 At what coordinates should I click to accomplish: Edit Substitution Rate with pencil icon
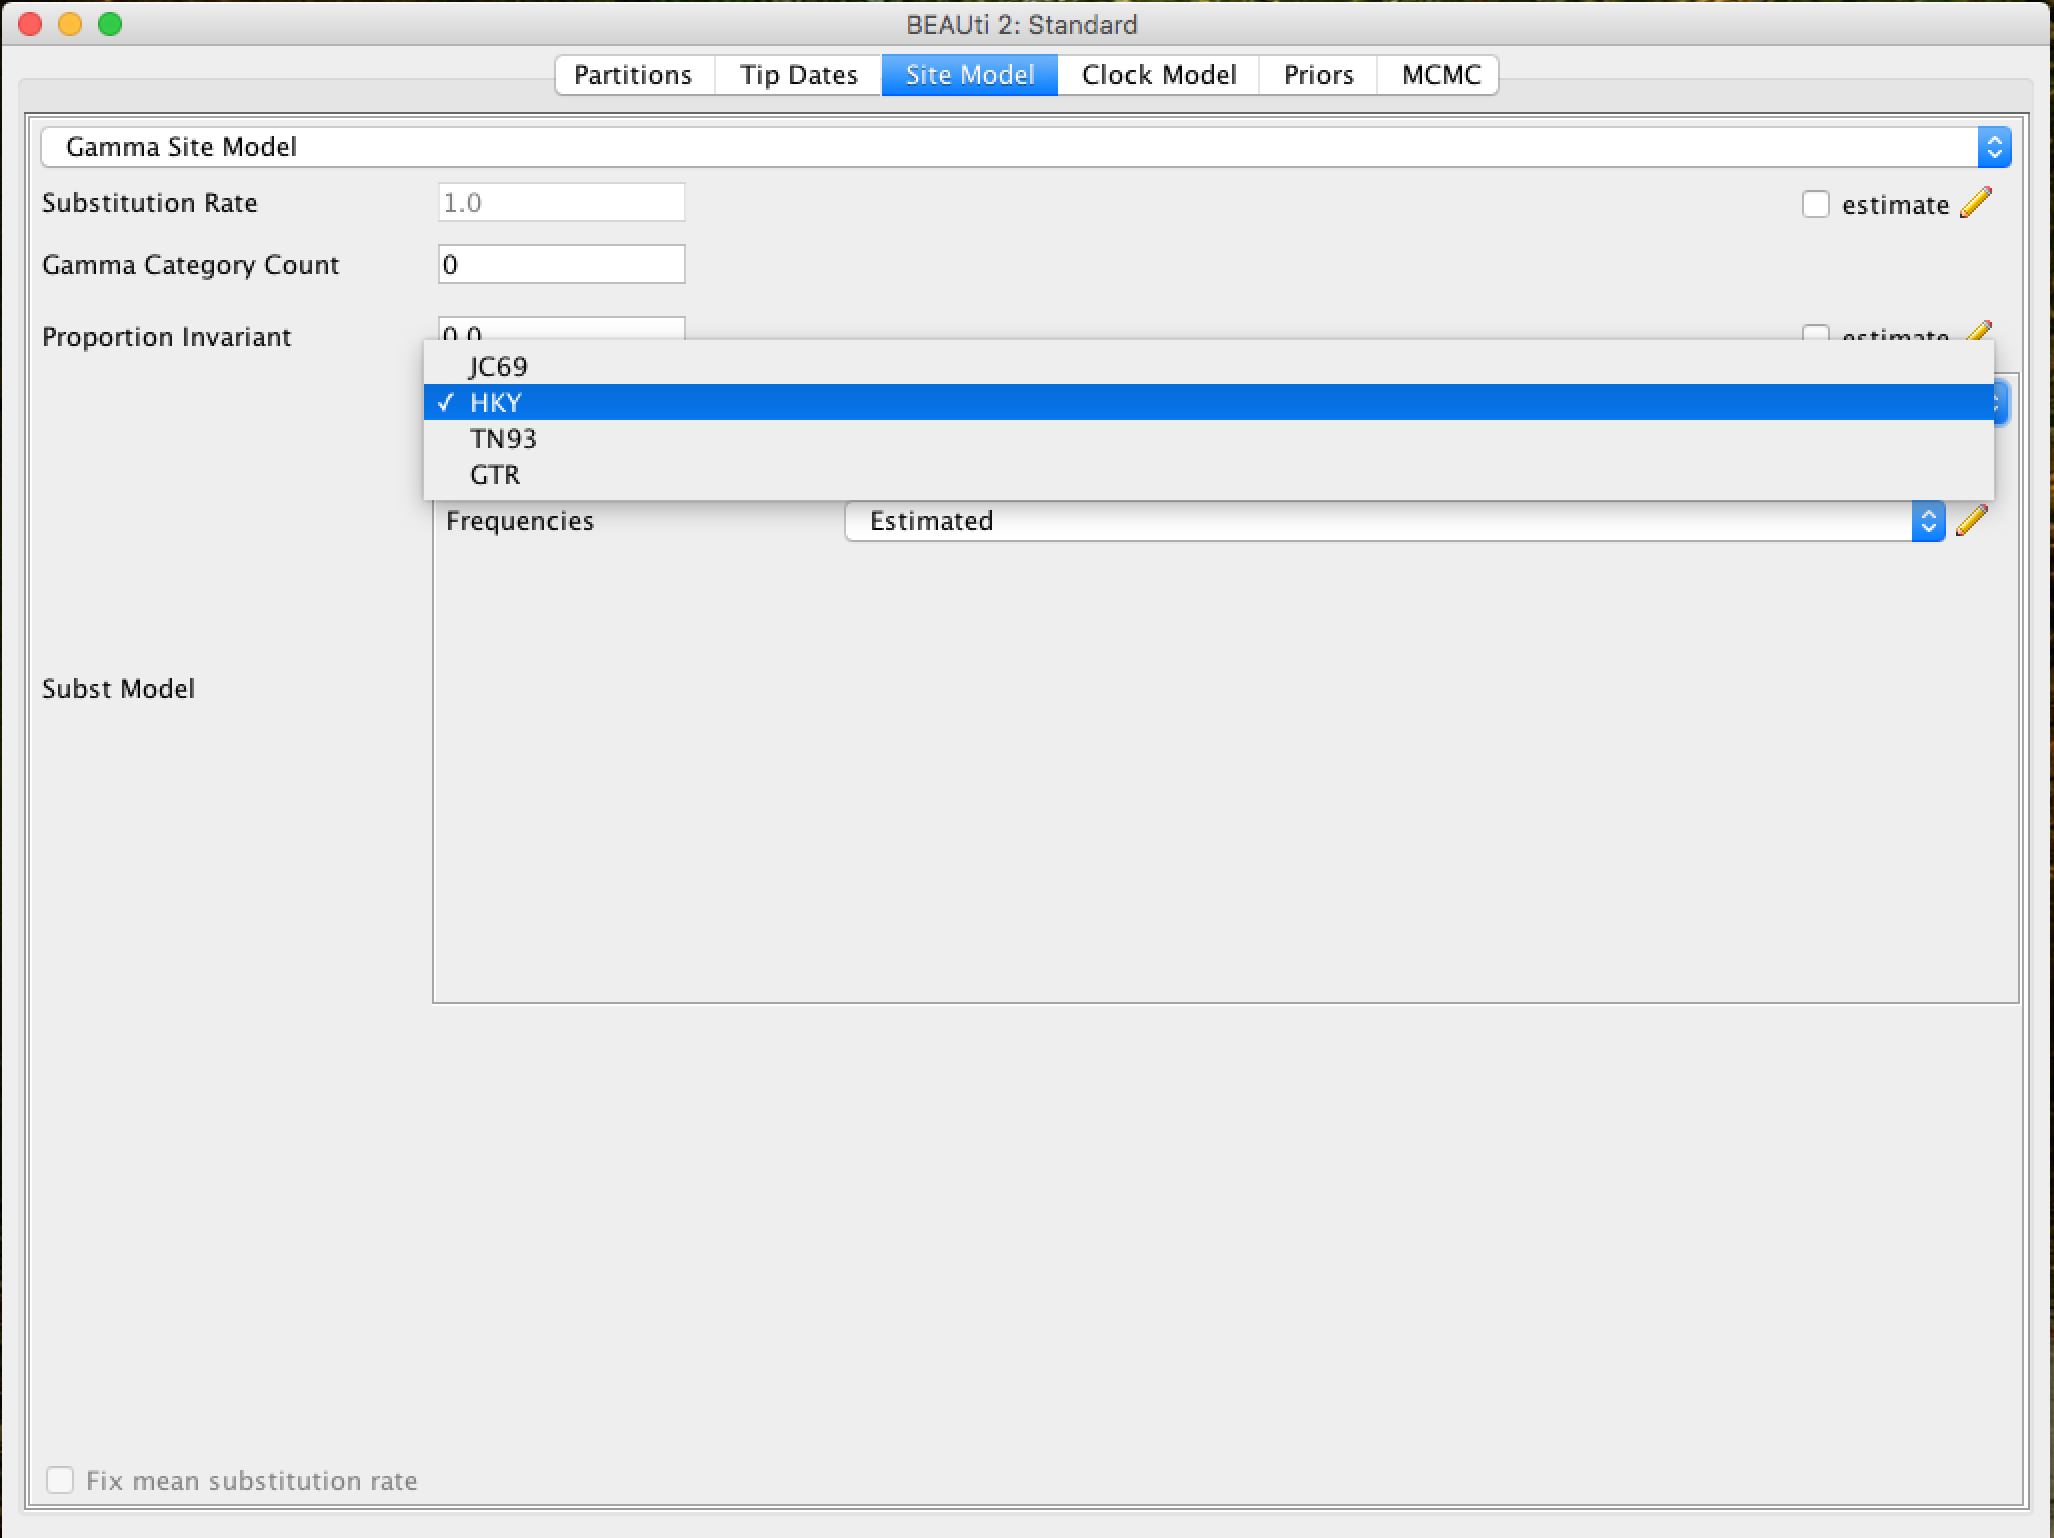1975,203
